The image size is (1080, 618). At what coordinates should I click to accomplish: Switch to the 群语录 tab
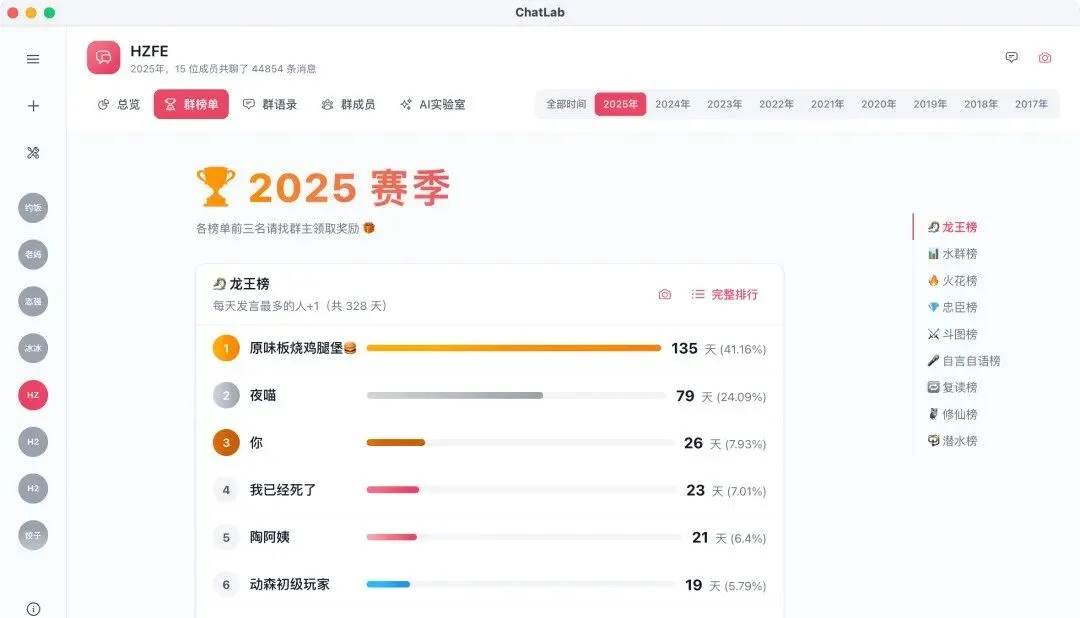[270, 105]
